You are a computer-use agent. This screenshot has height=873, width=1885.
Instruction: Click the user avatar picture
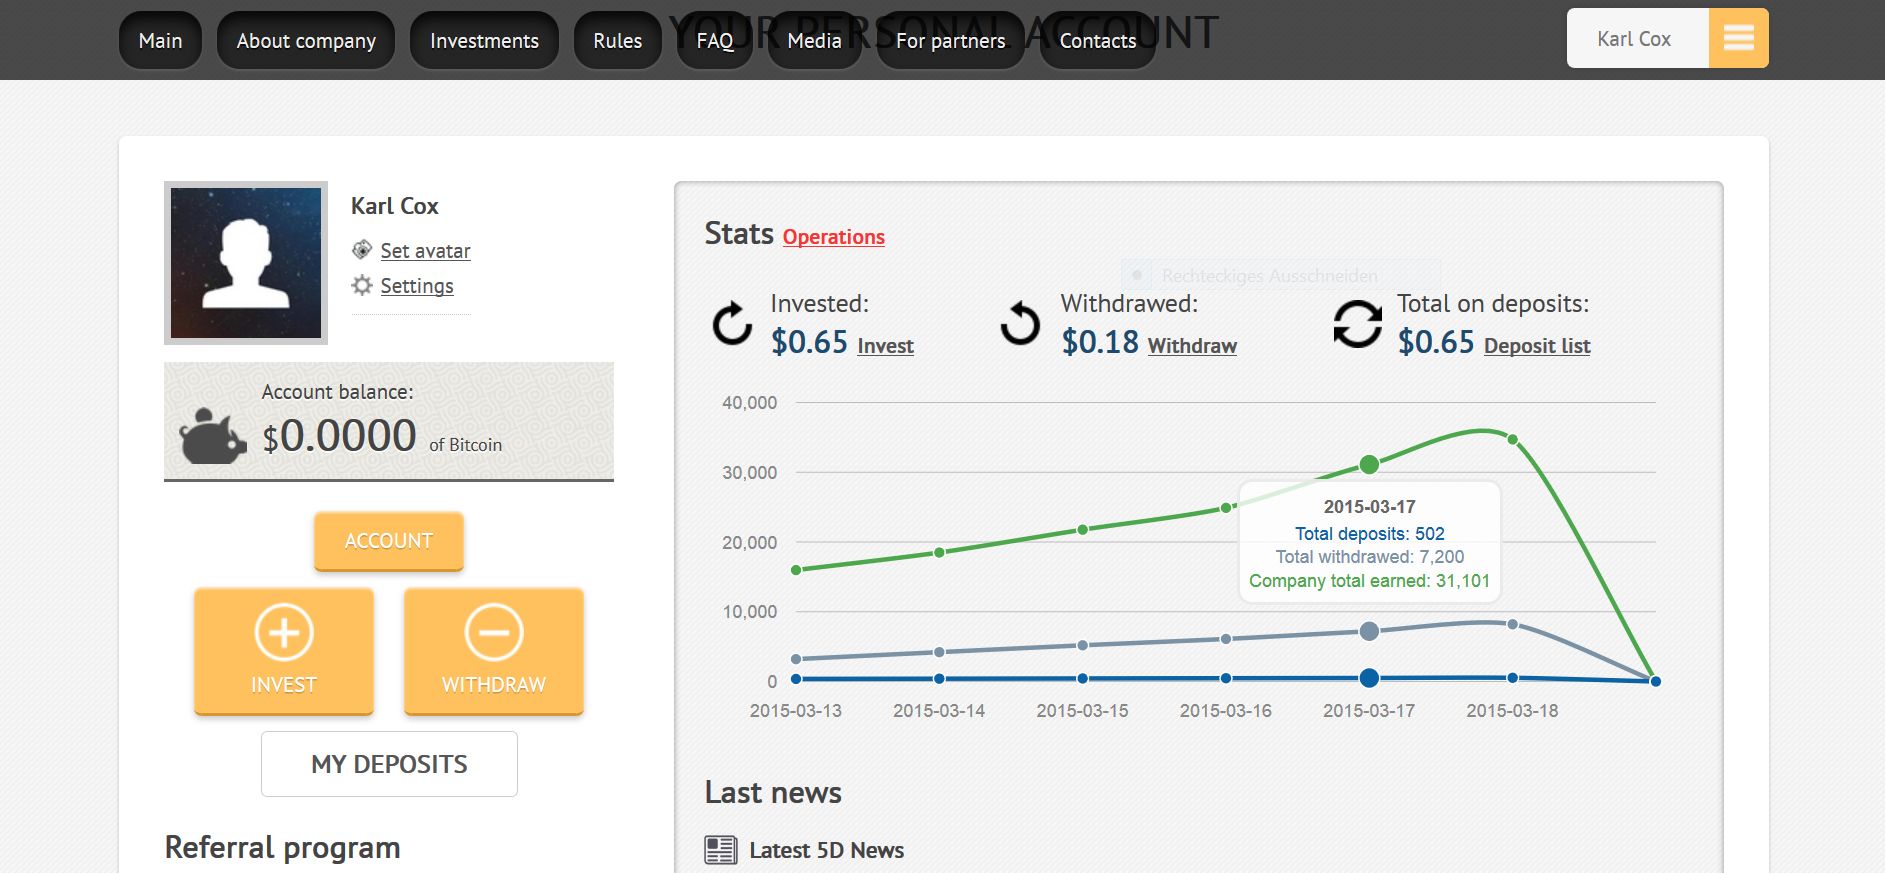pos(246,263)
